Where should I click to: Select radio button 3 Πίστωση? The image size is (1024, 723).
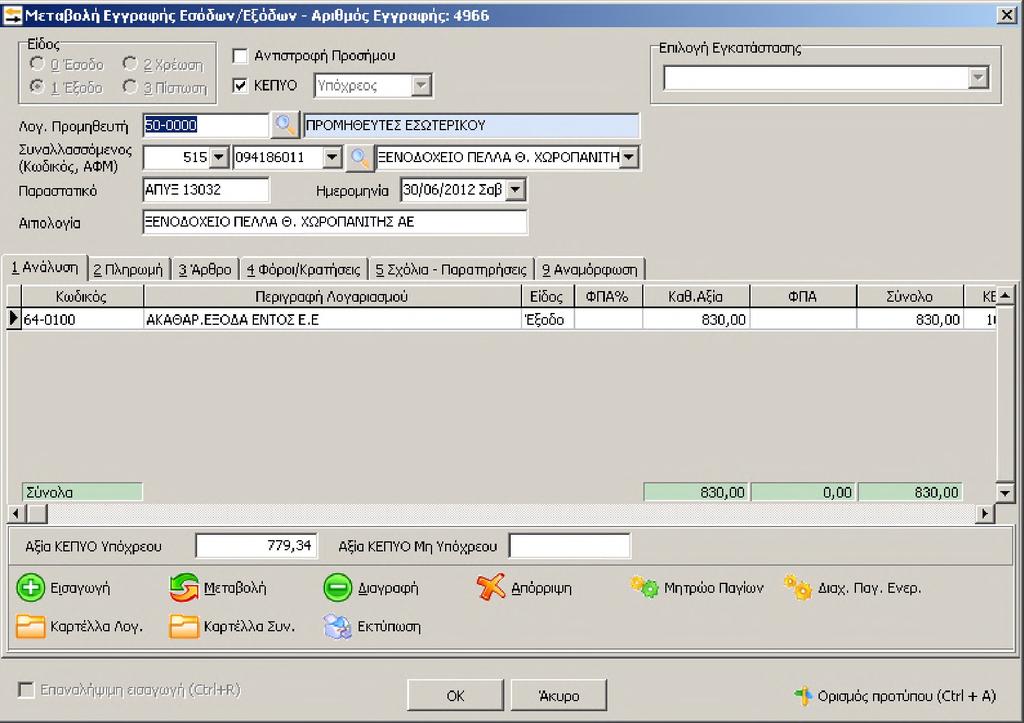[x=130, y=87]
